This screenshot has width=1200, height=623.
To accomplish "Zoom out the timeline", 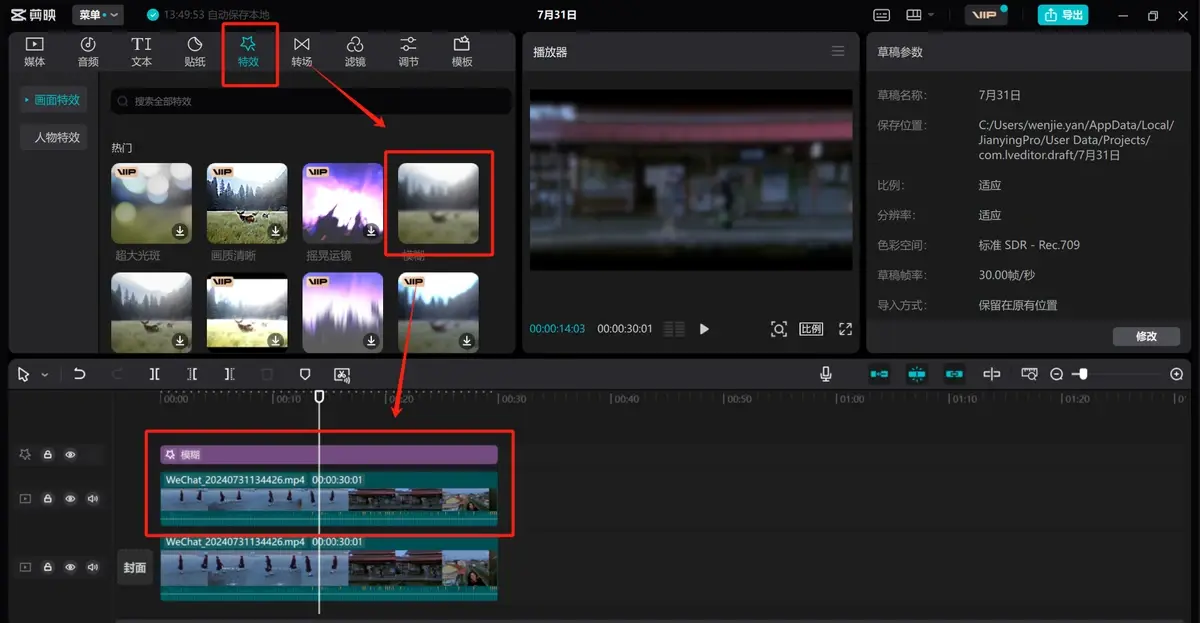I will (1056, 374).
